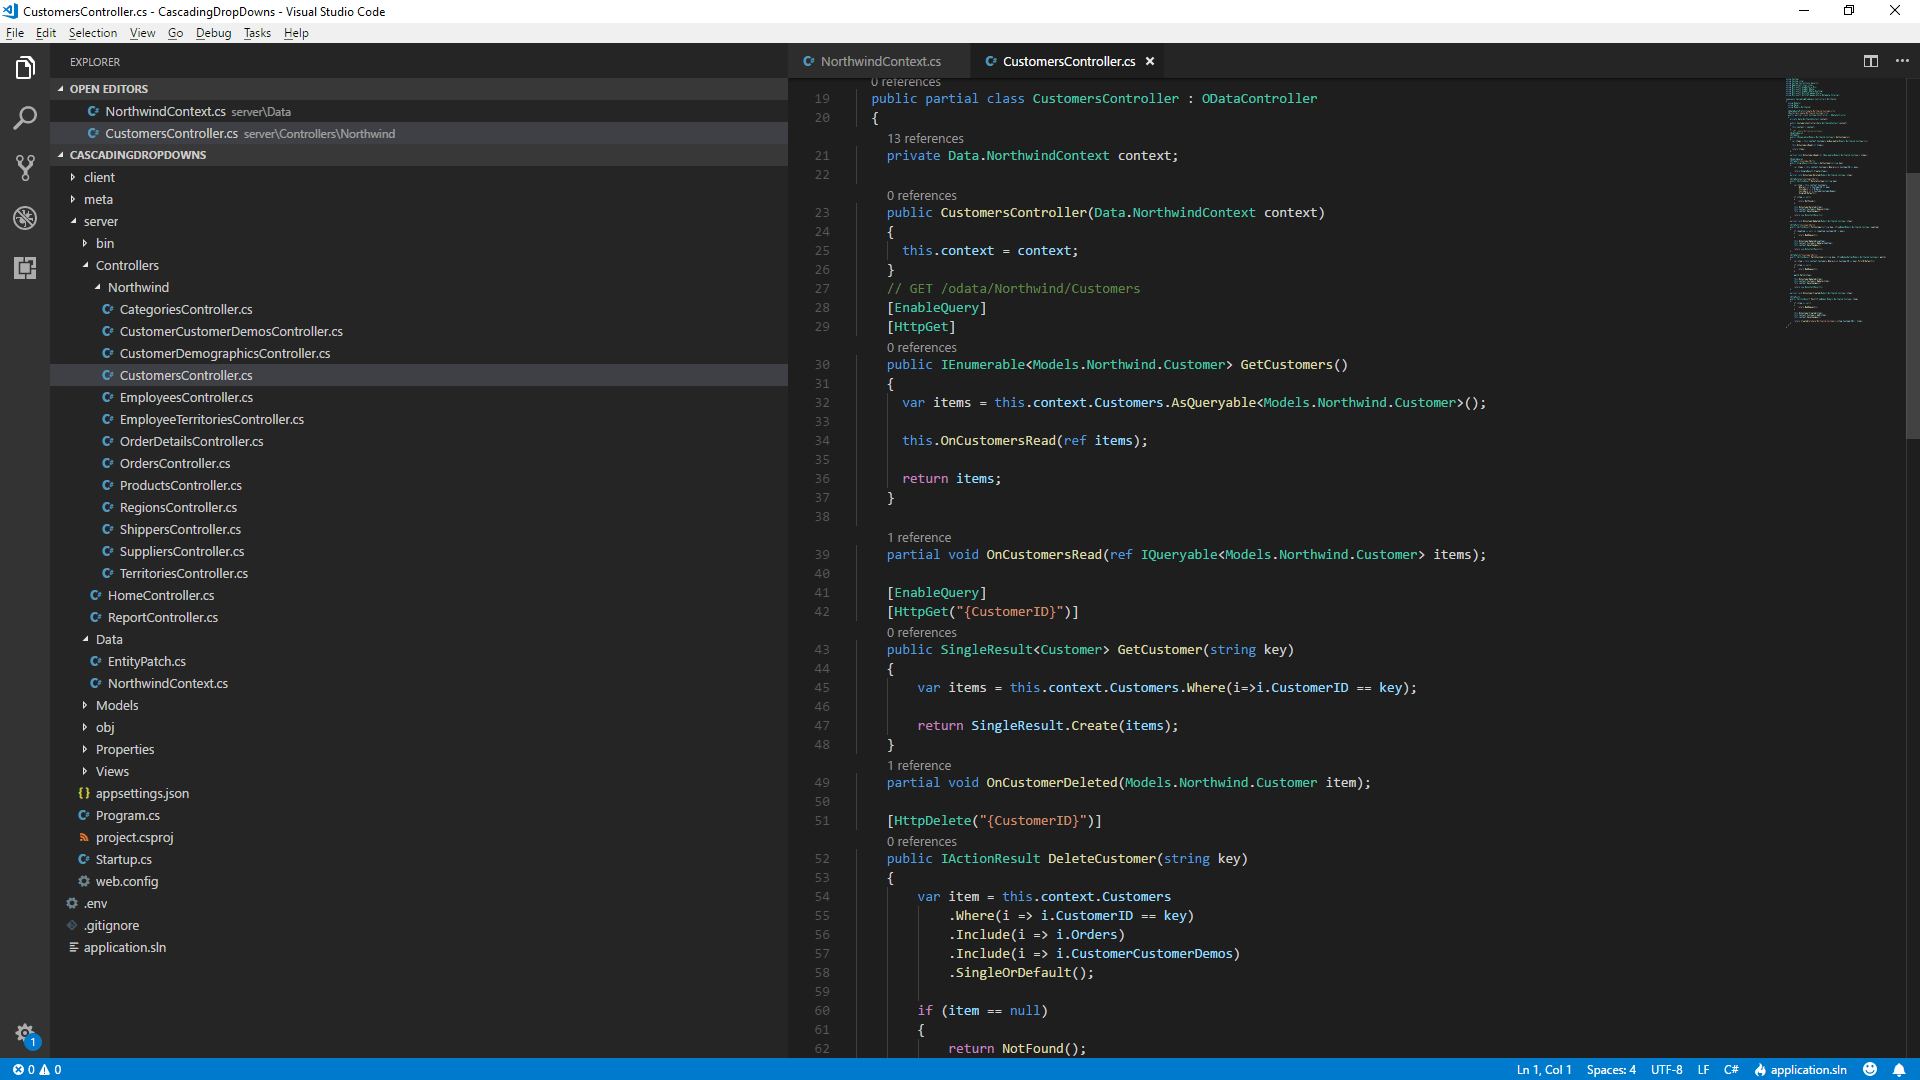The image size is (1920, 1080).
Task: Select the Extensions icon in activity bar
Action: point(24,268)
